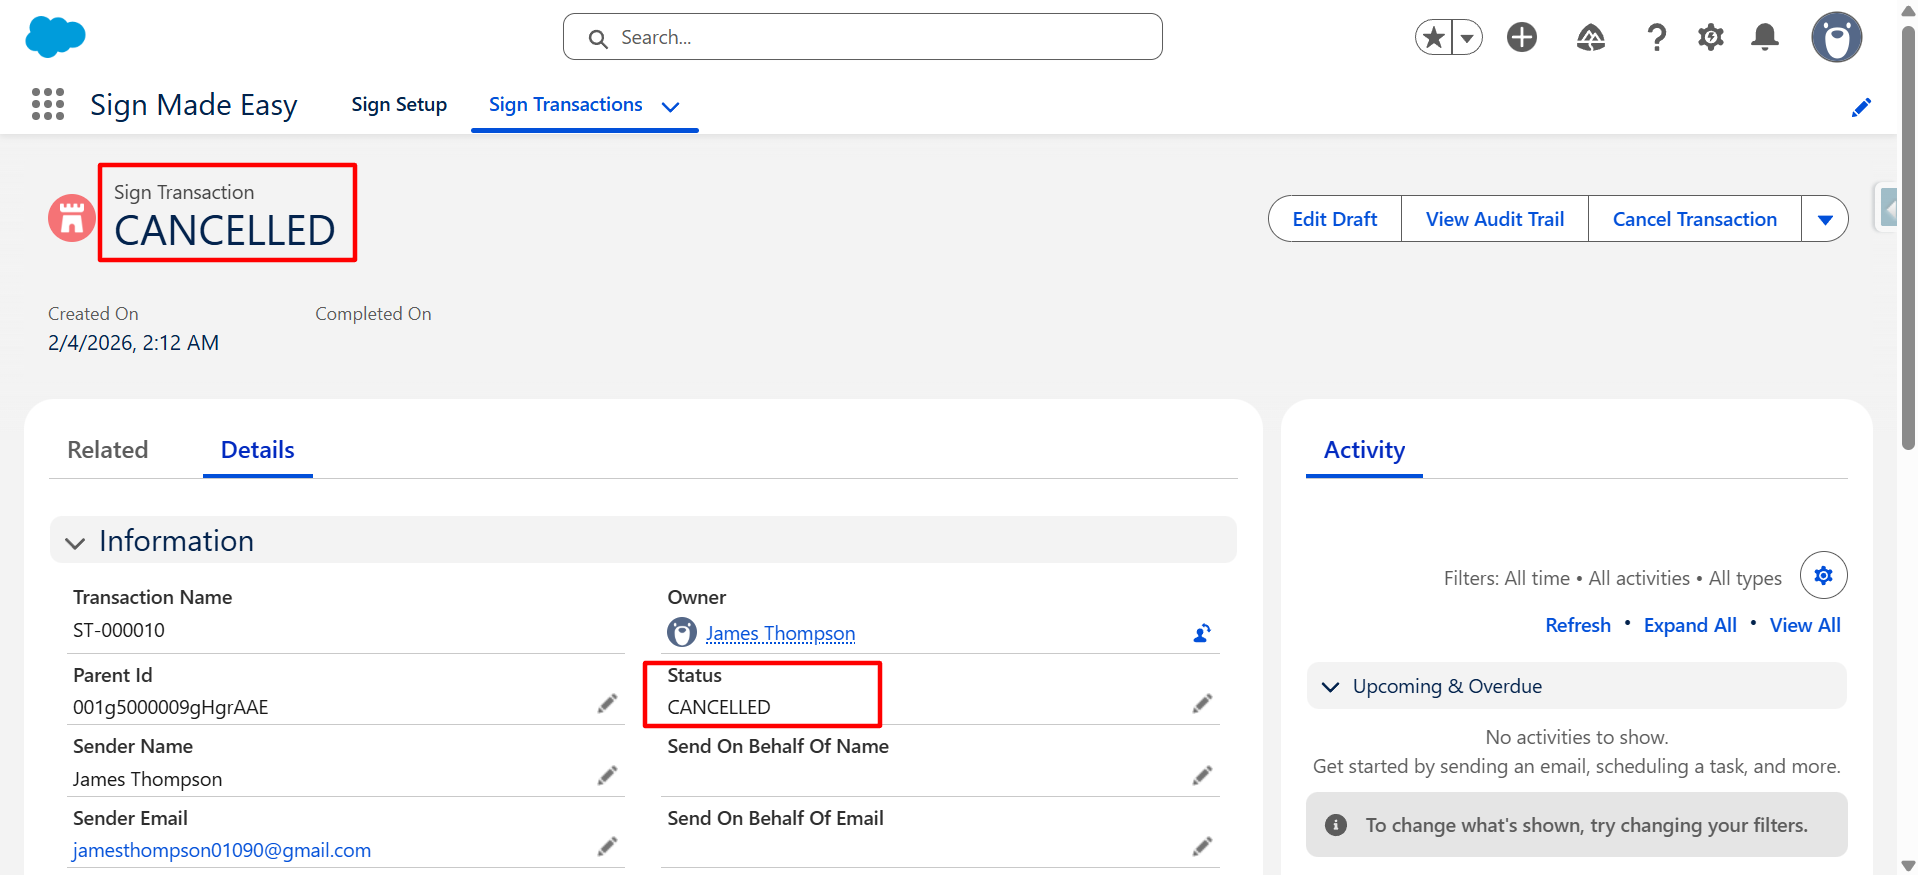Click the change owner icon
Image resolution: width=1918 pixels, height=875 pixels.
[1202, 633]
